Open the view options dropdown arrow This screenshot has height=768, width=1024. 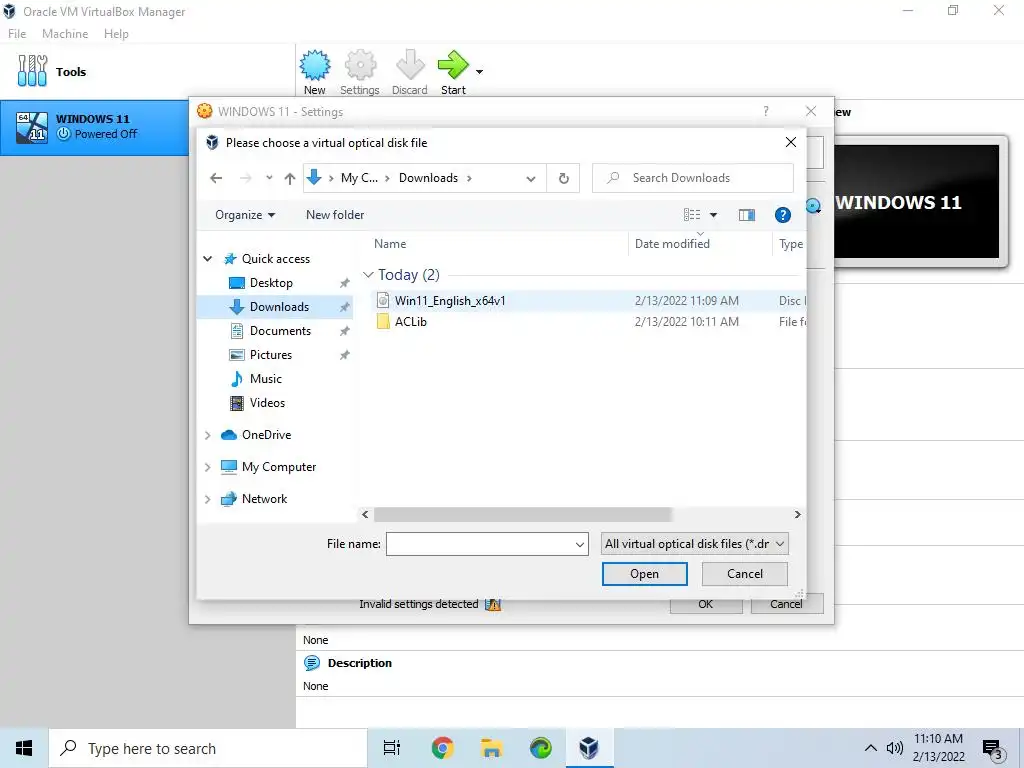click(713, 215)
